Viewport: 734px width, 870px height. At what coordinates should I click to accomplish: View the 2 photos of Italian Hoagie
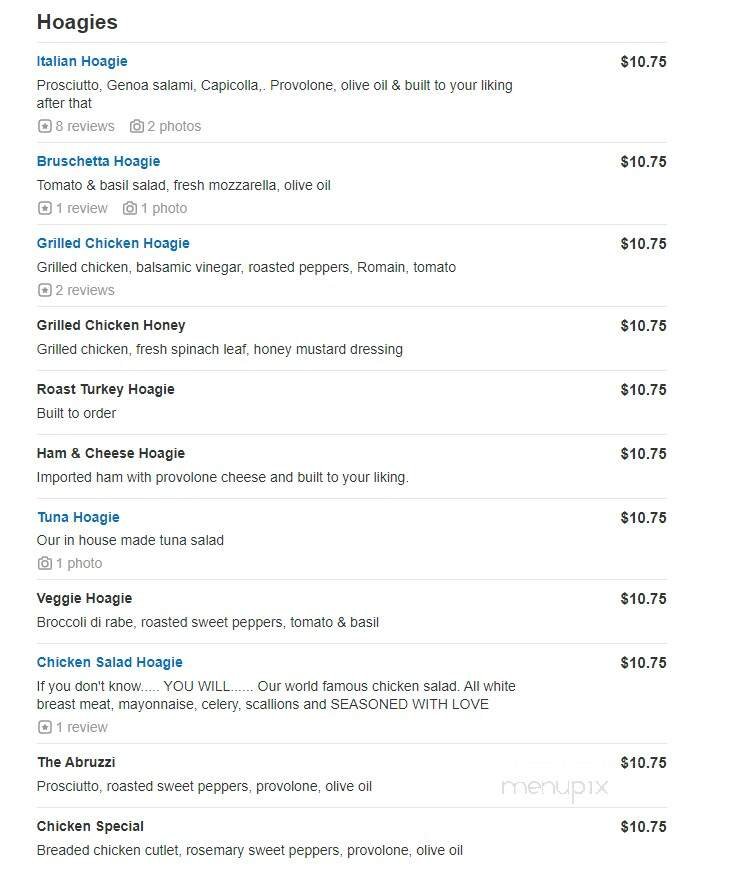[x=174, y=126]
